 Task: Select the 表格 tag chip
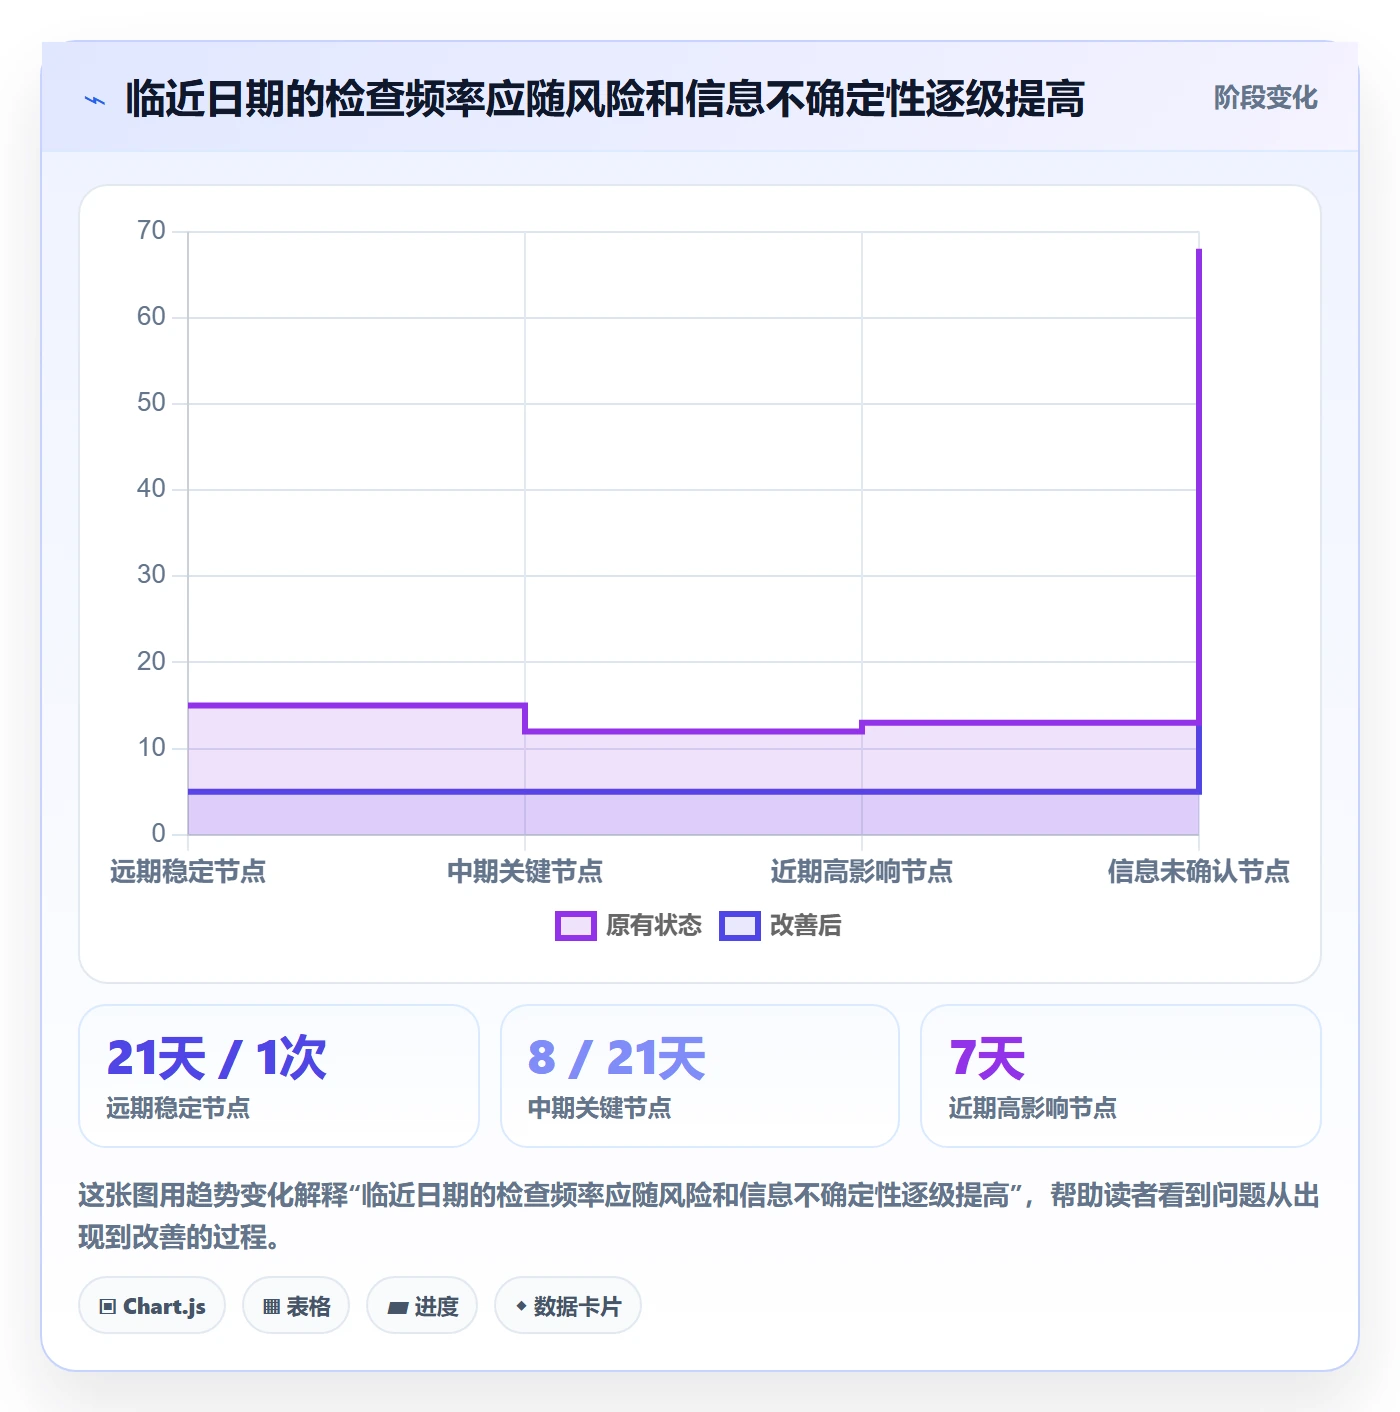(x=296, y=1306)
